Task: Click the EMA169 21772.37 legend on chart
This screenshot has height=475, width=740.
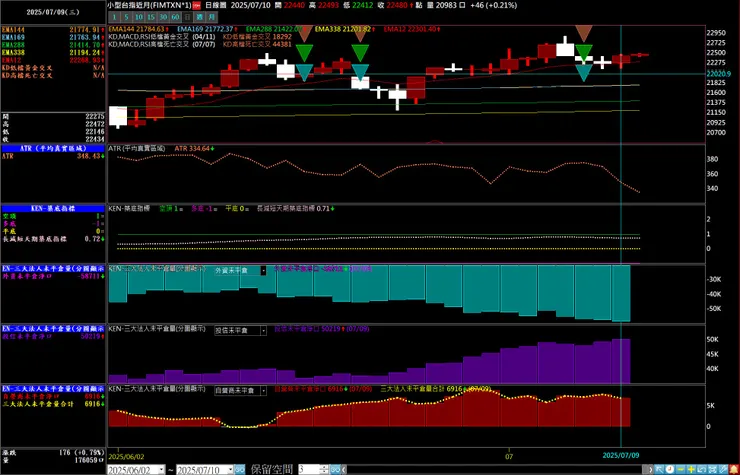Action: [x=208, y=29]
